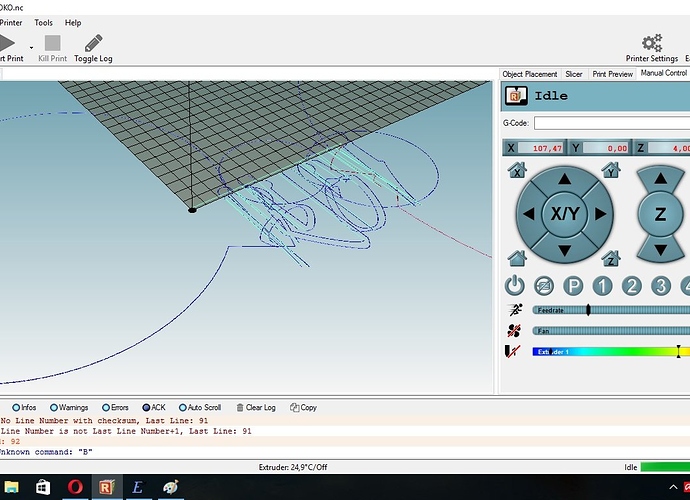690x500 pixels.
Task: Adjust the Fan speed slider
Action: click(x=611, y=331)
